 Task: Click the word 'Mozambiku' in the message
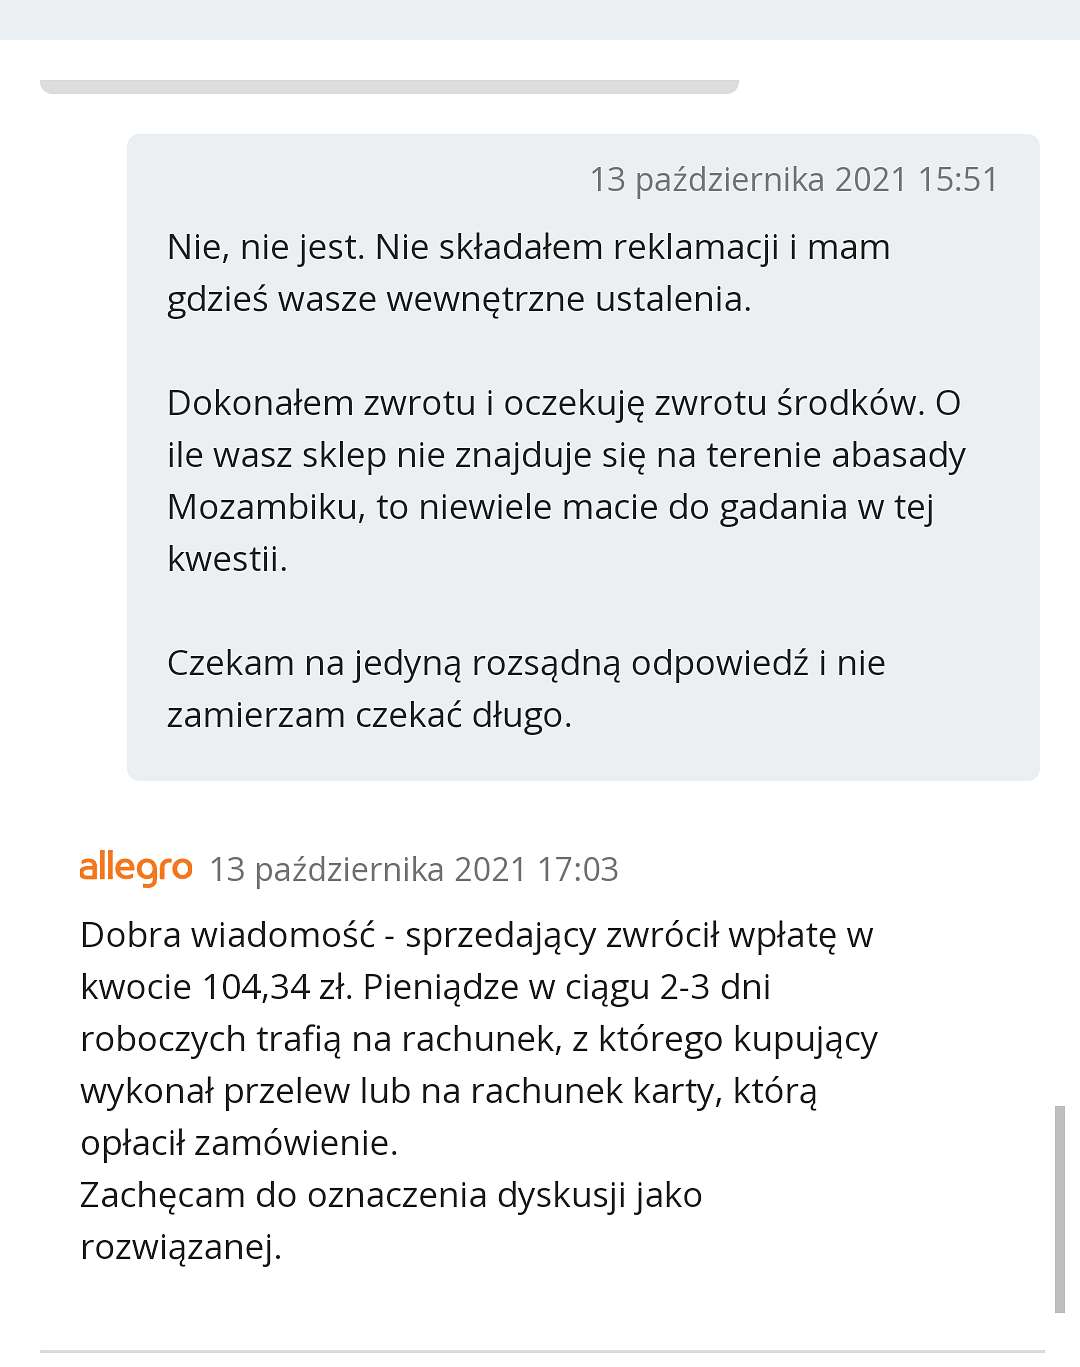tap(263, 507)
